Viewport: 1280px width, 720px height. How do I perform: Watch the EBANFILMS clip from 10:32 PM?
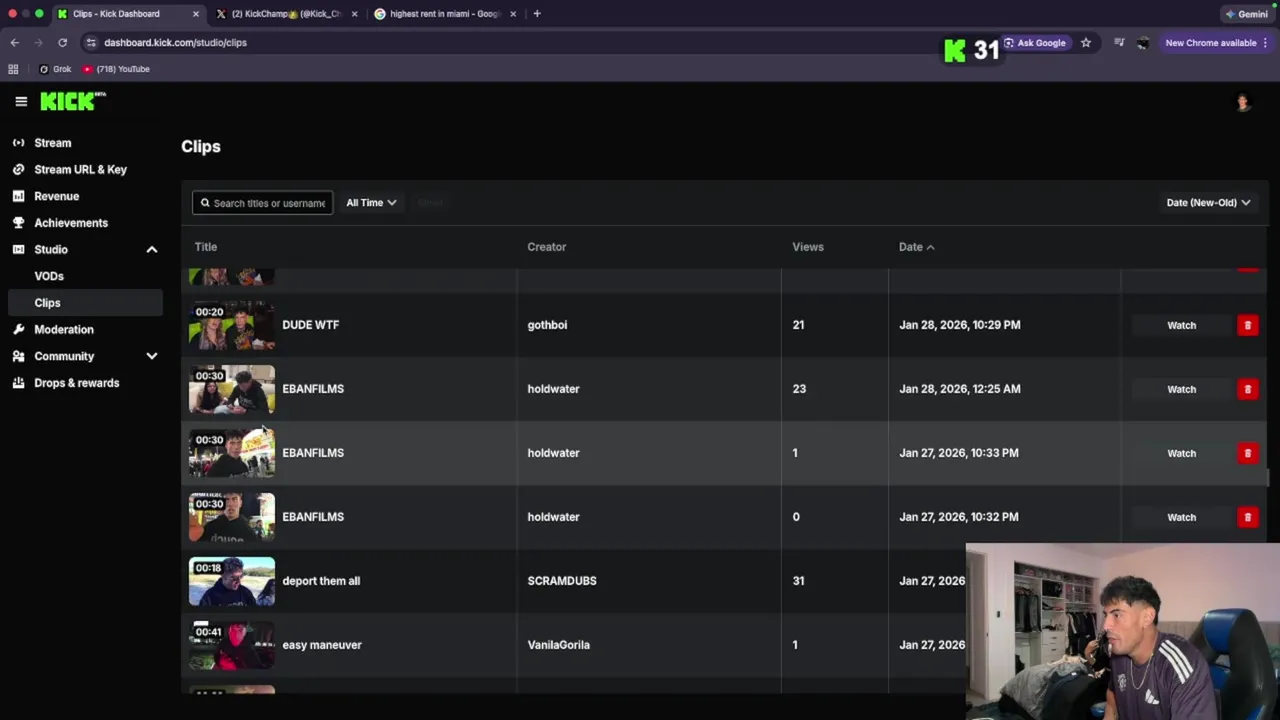click(x=1181, y=517)
